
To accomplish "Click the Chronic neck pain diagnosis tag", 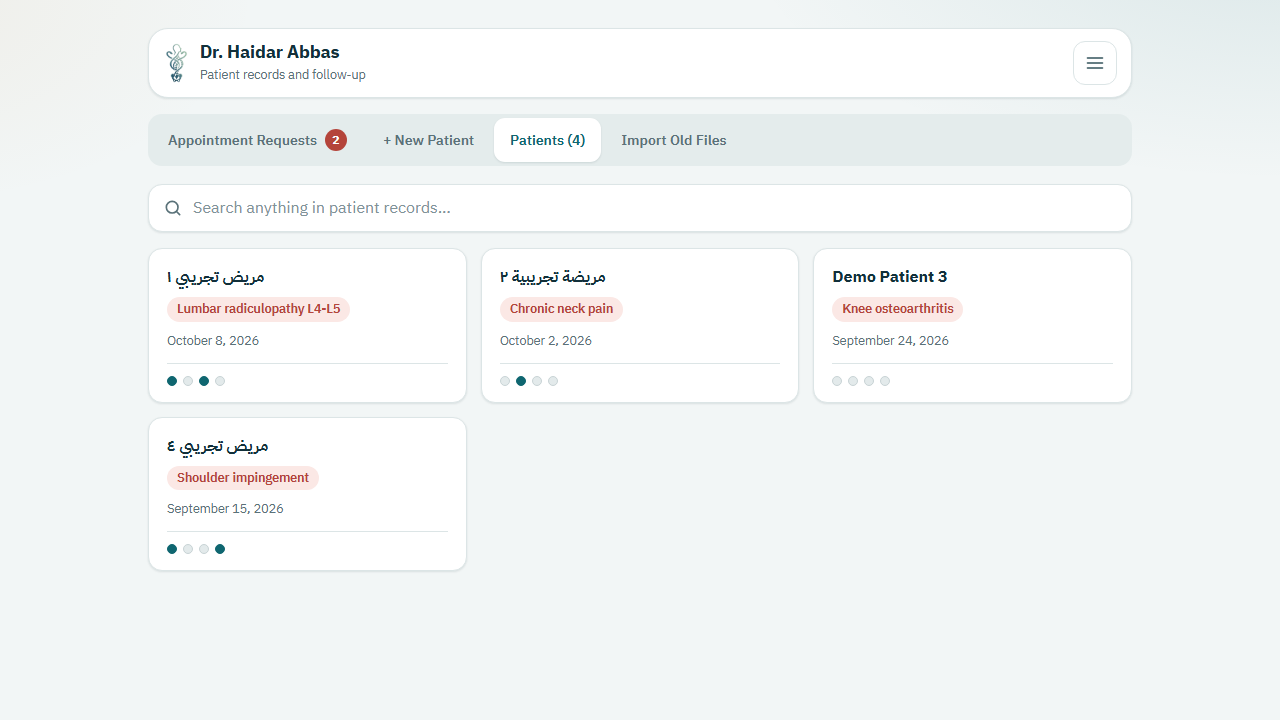I will [561, 309].
